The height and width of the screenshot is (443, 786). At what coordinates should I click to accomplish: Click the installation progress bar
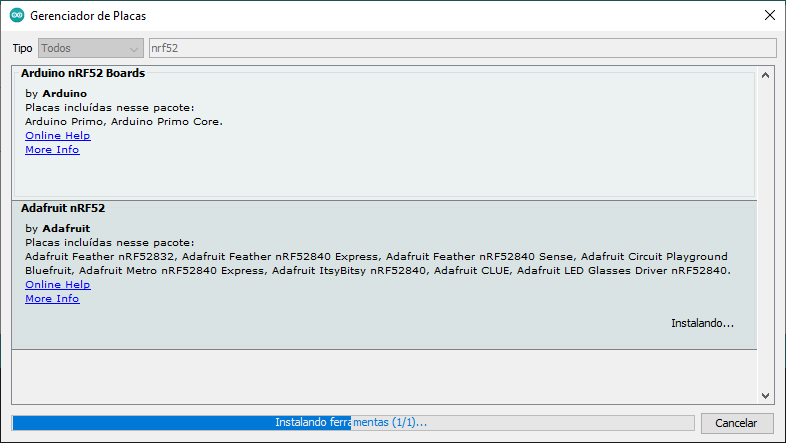coord(353,422)
